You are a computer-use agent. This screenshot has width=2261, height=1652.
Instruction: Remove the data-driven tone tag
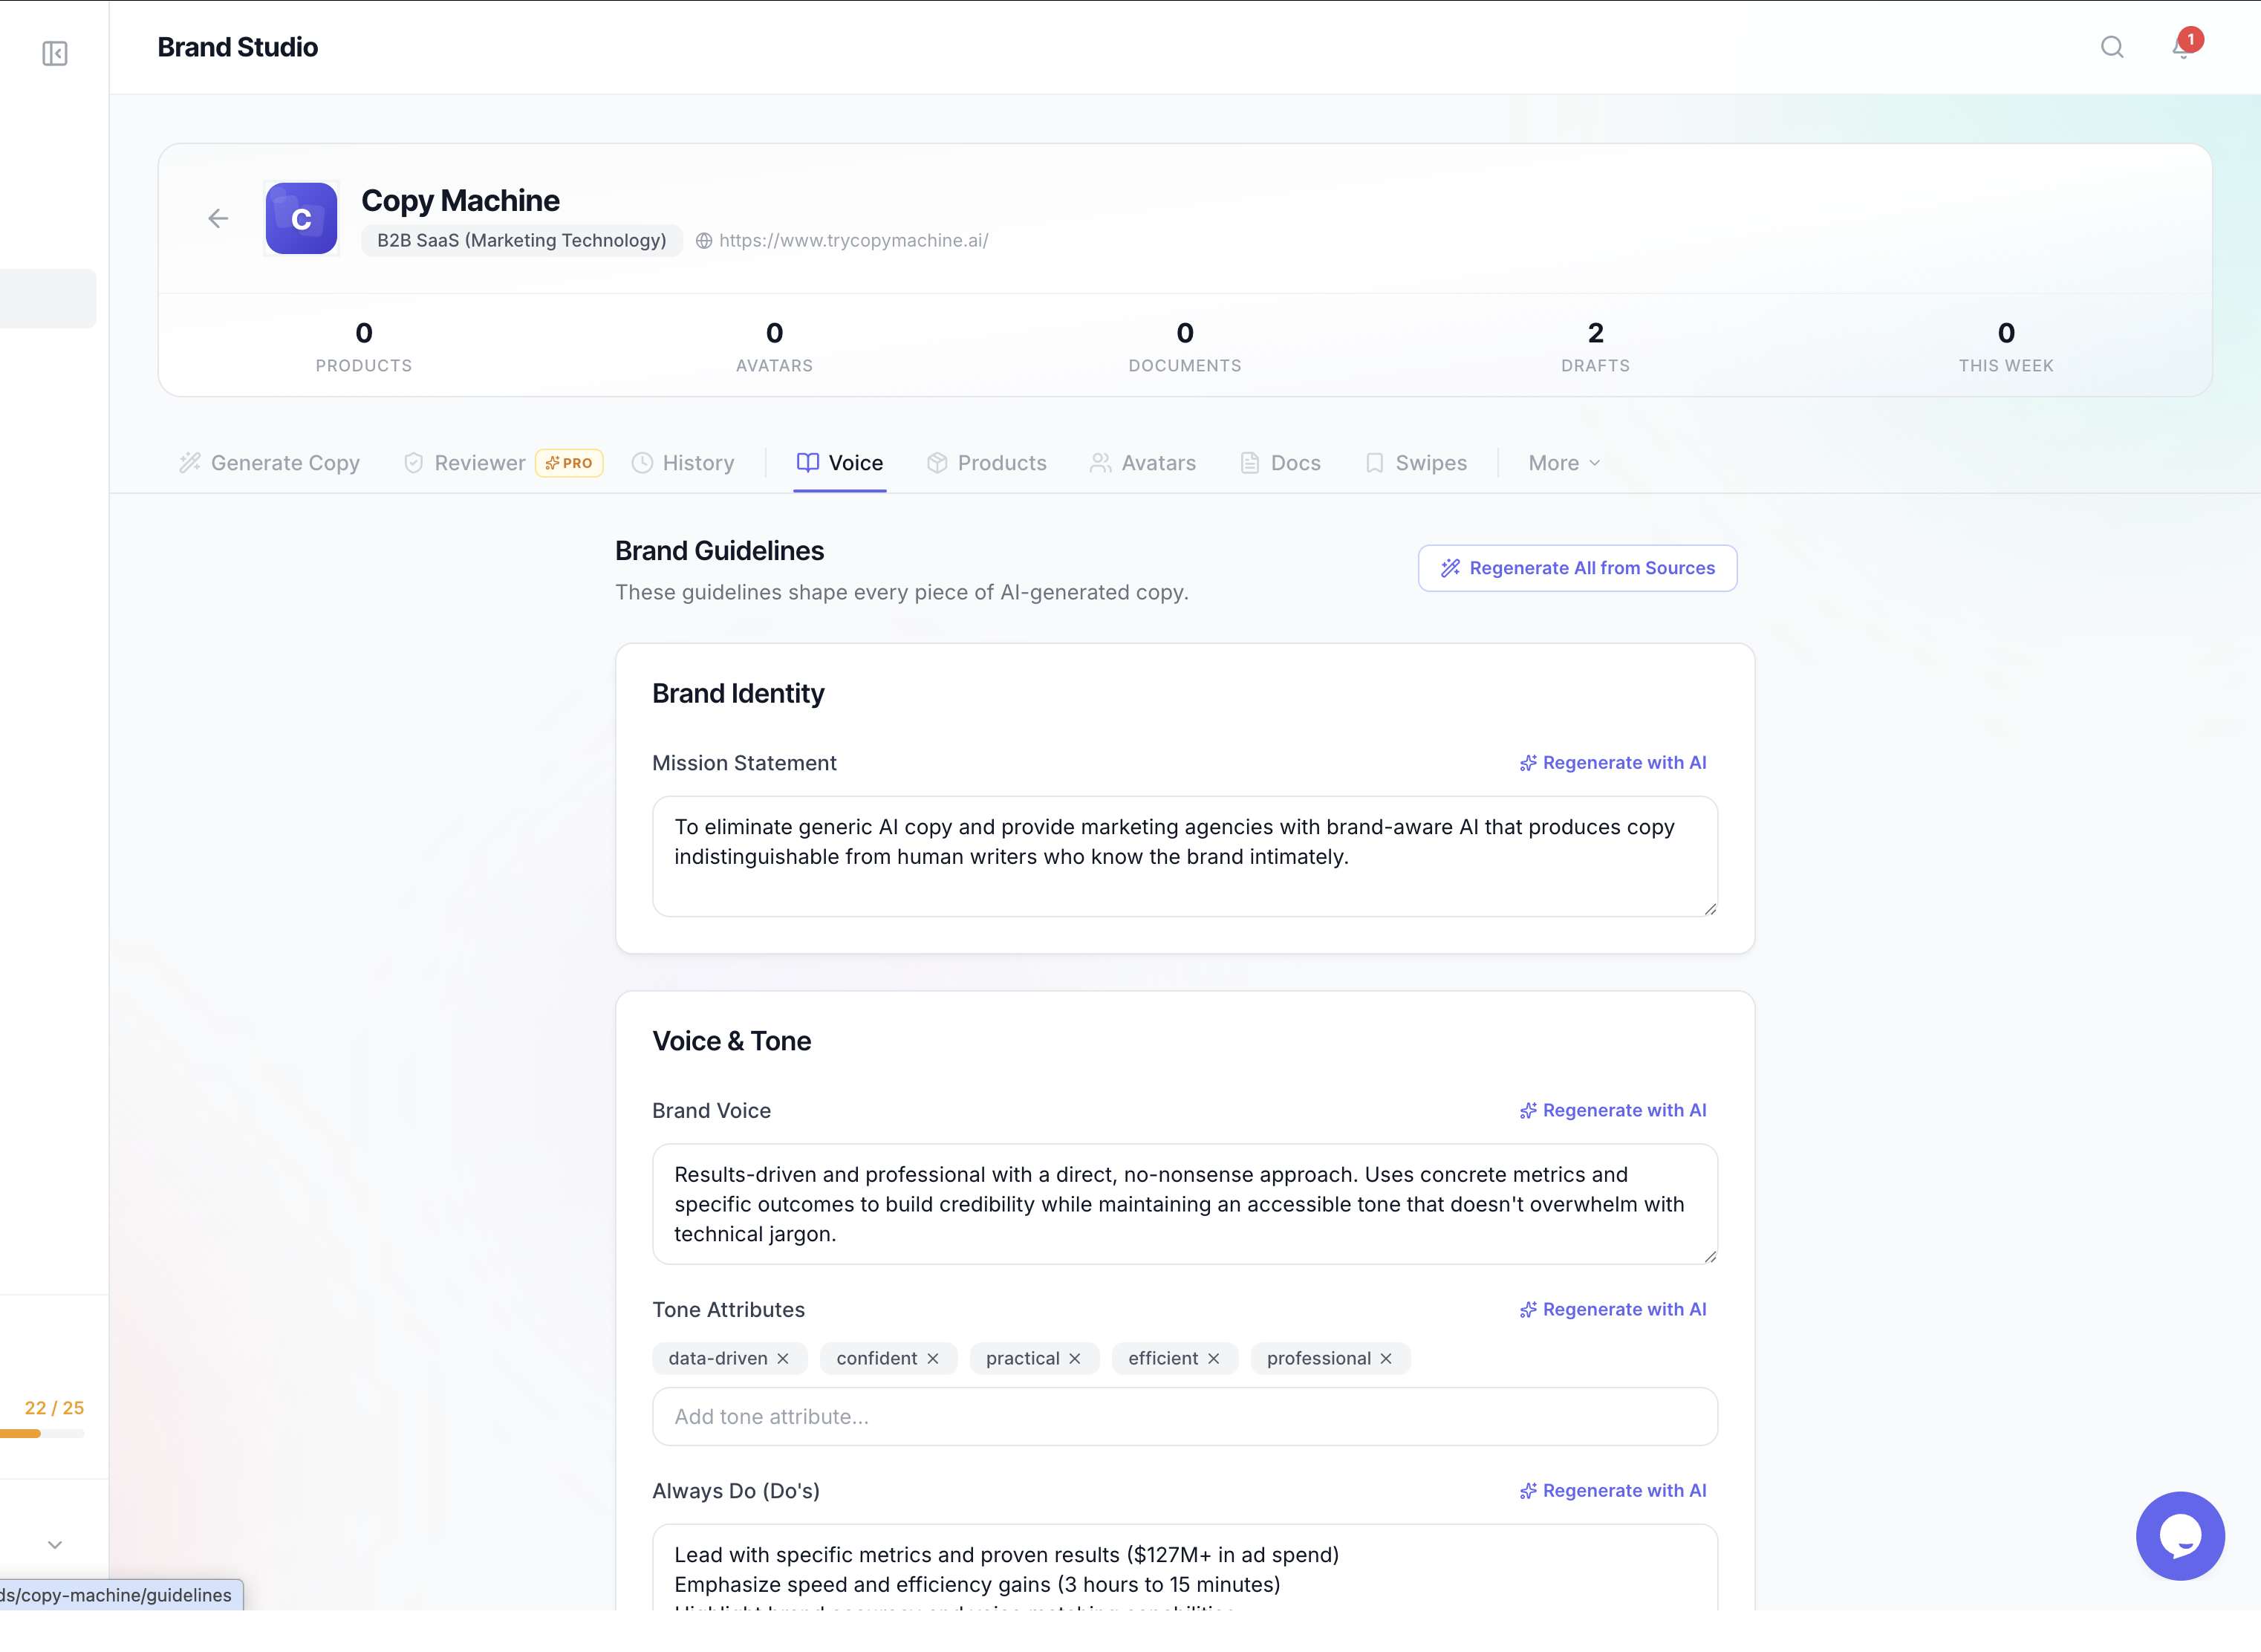(x=783, y=1358)
